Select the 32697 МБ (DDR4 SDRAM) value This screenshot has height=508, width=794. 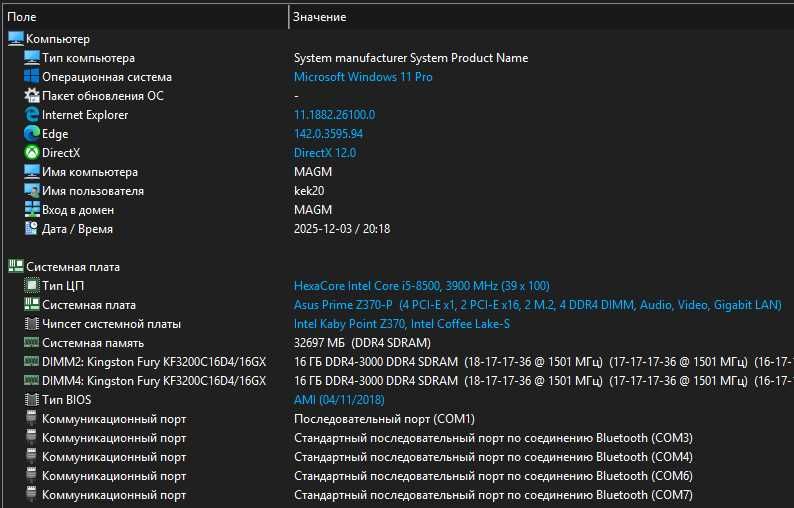point(362,343)
